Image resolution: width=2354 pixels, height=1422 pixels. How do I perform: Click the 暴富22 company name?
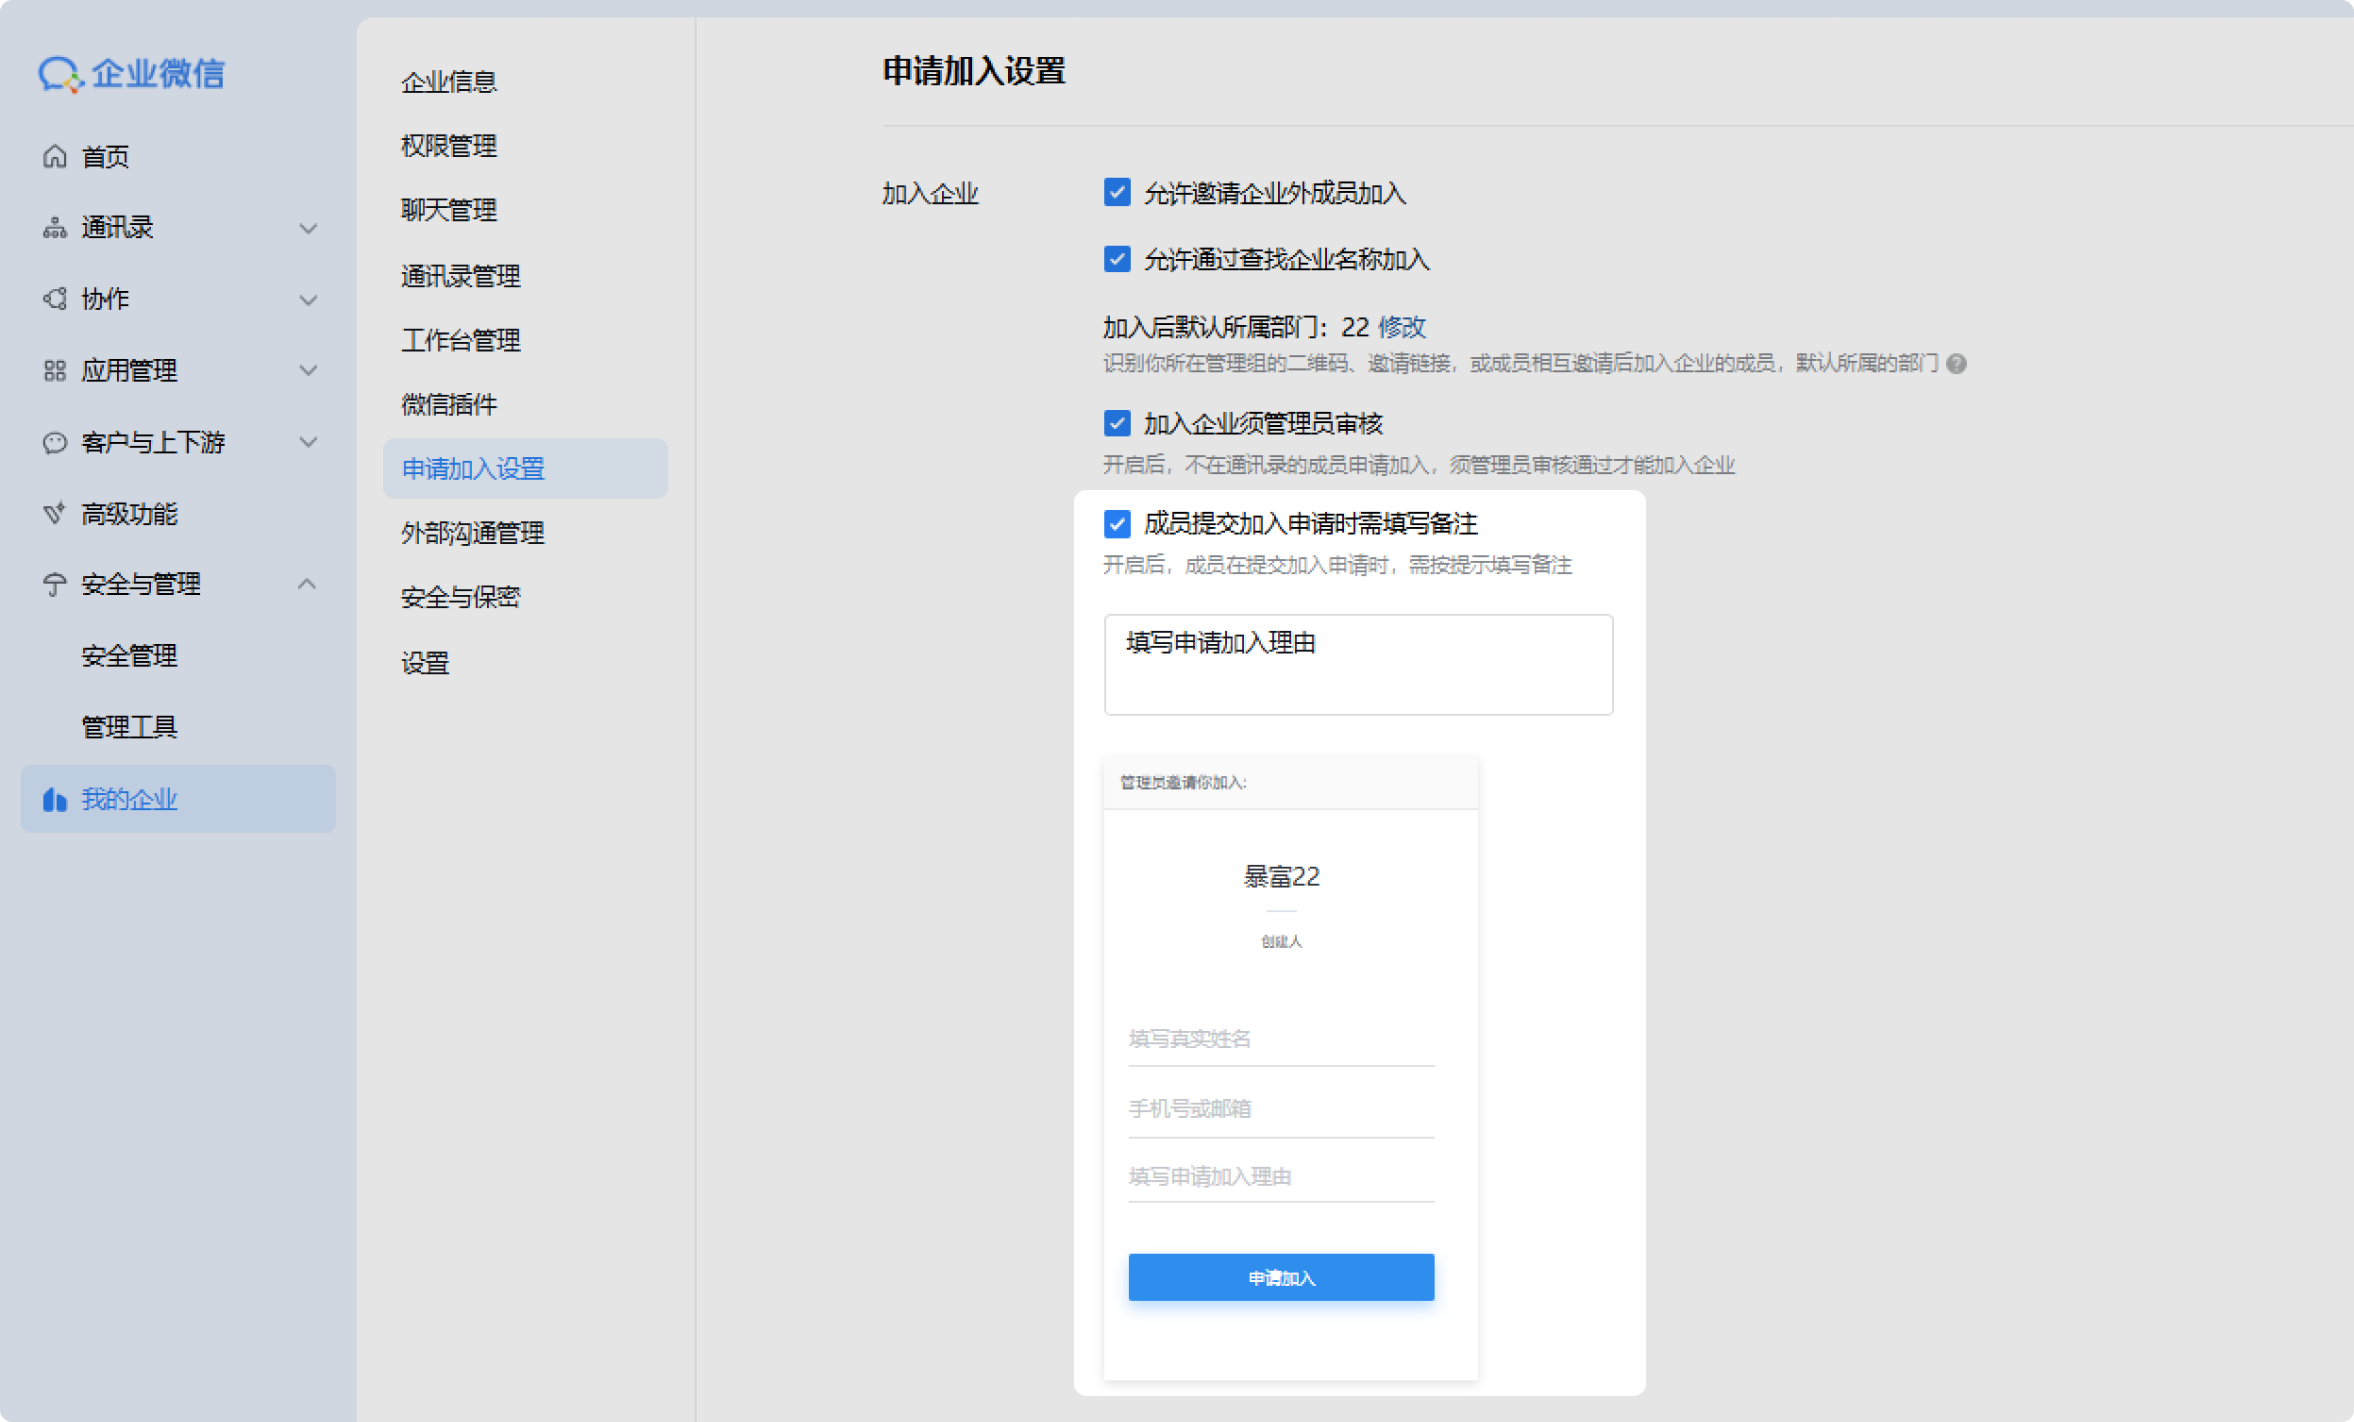(1281, 877)
